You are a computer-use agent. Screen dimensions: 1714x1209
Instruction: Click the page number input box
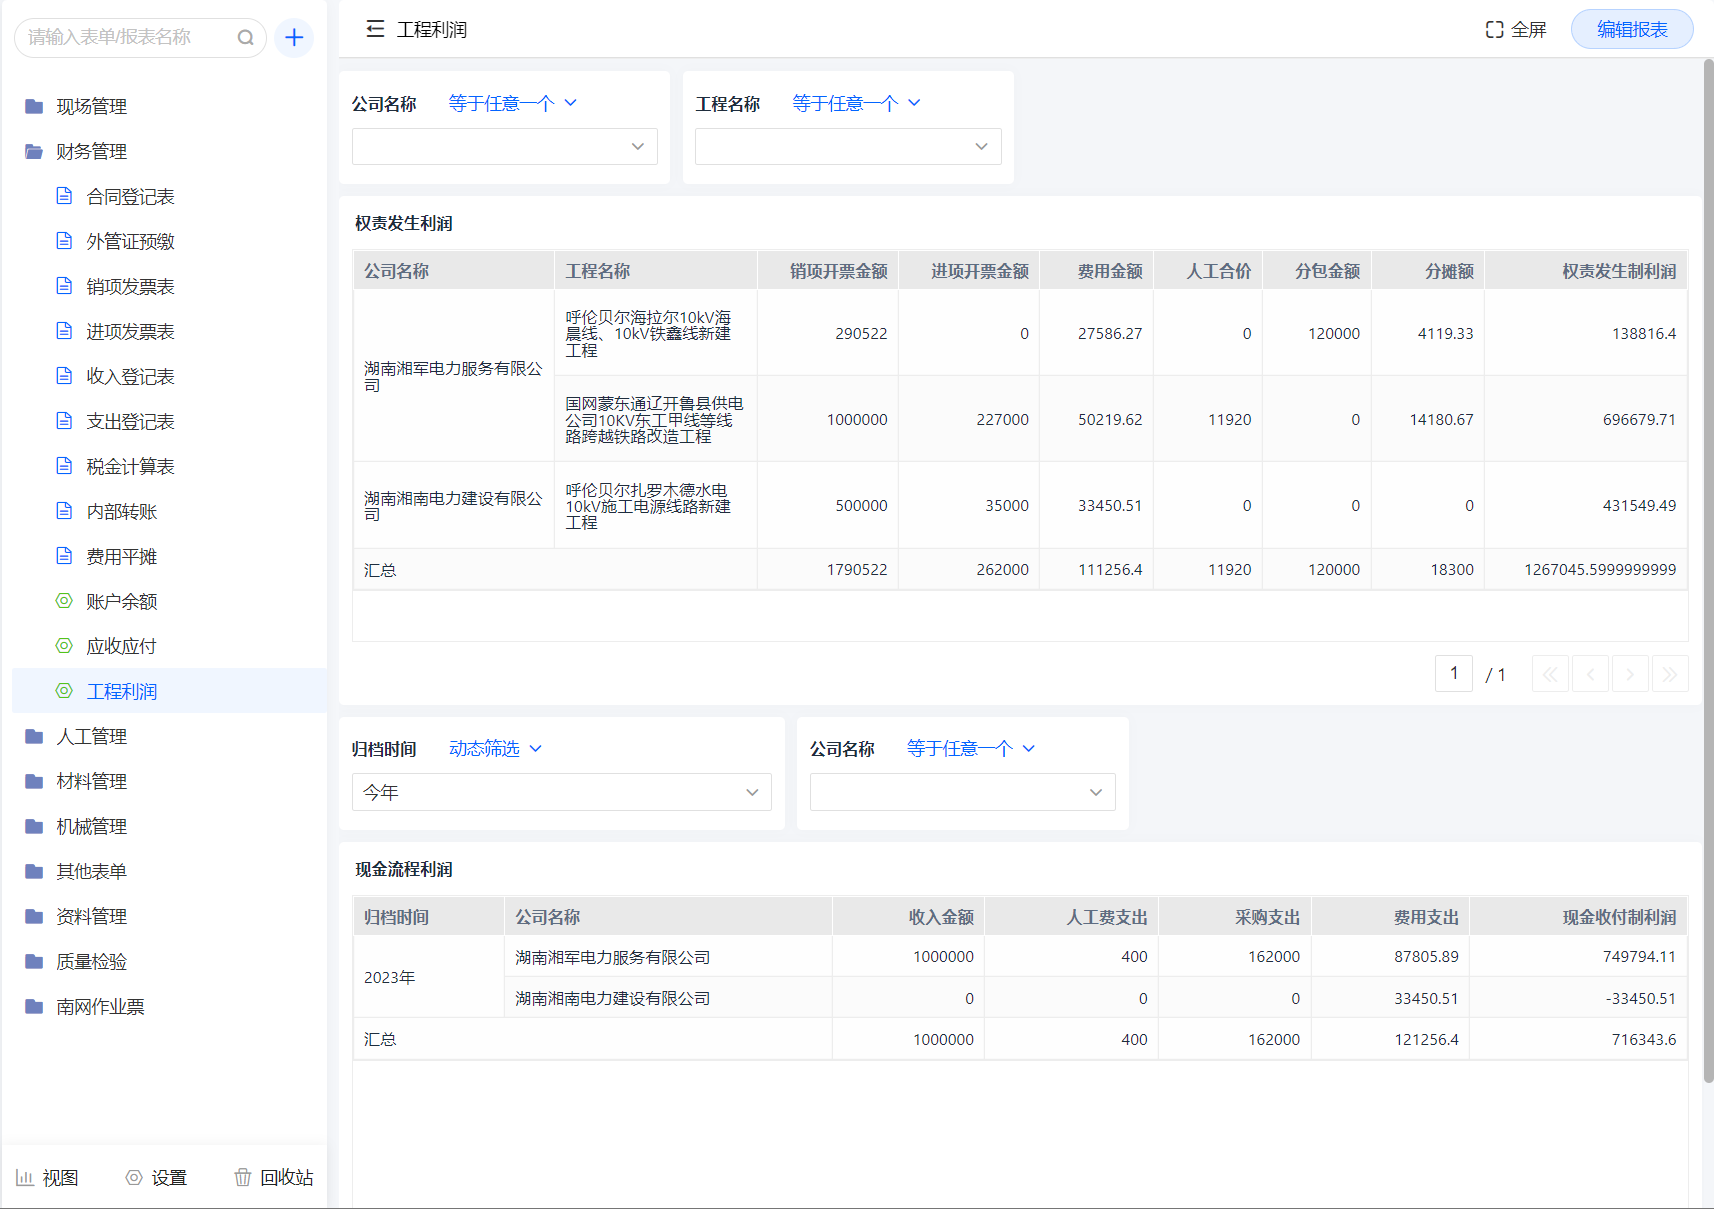[x=1453, y=674]
